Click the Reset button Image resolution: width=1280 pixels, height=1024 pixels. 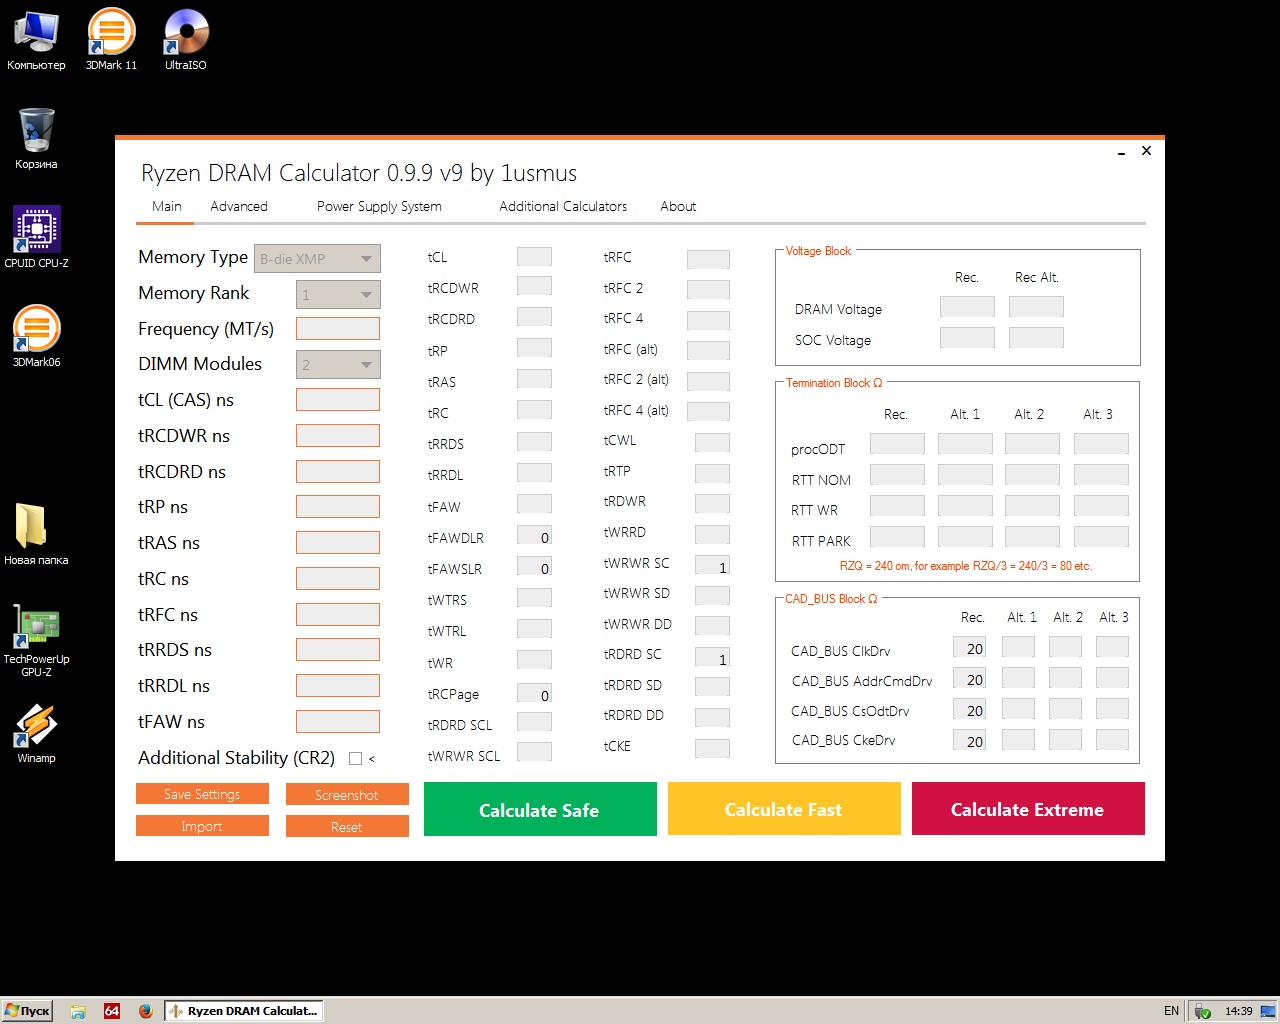[347, 827]
